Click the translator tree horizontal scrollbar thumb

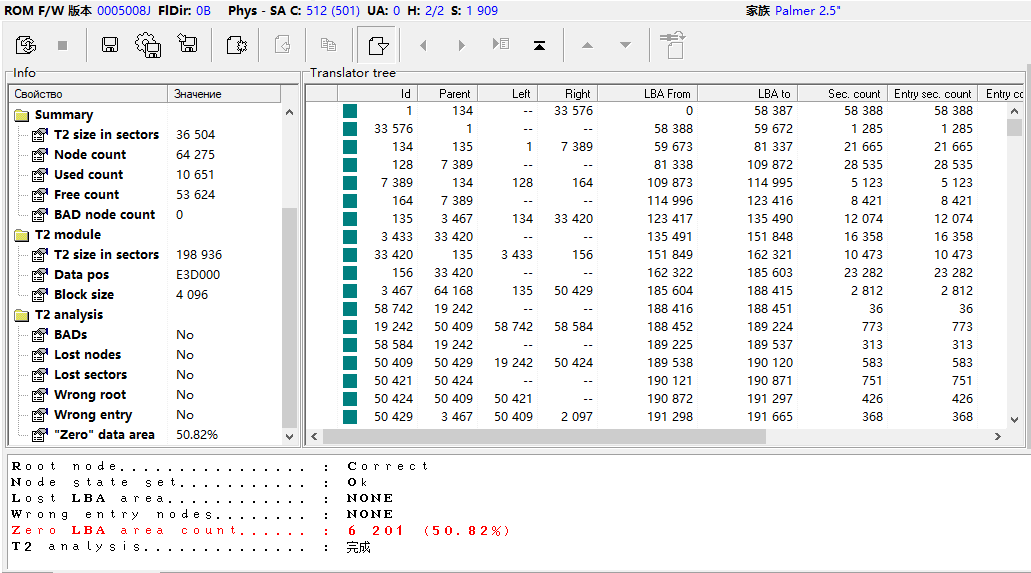point(544,436)
